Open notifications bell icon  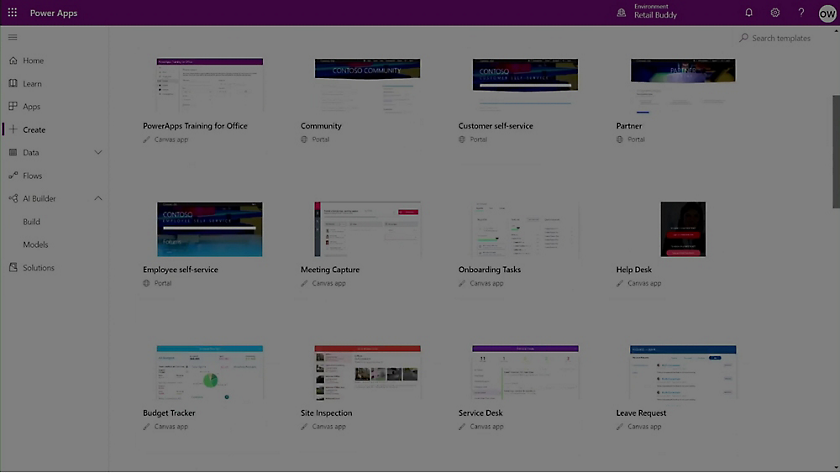[x=749, y=12]
